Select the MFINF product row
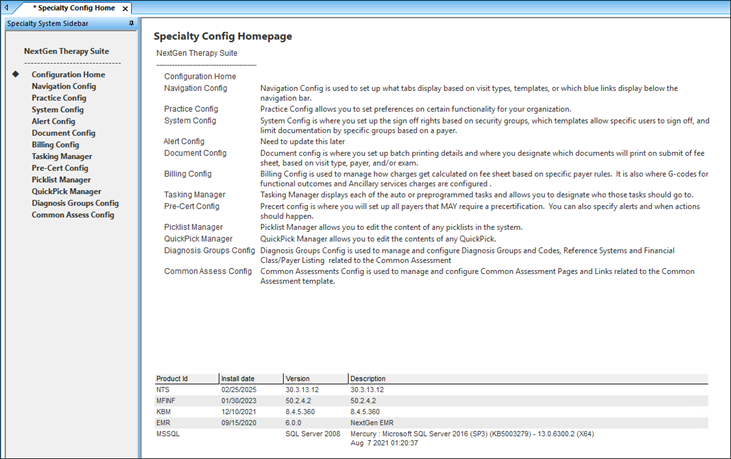The width and height of the screenshot is (731, 459). click(431, 401)
